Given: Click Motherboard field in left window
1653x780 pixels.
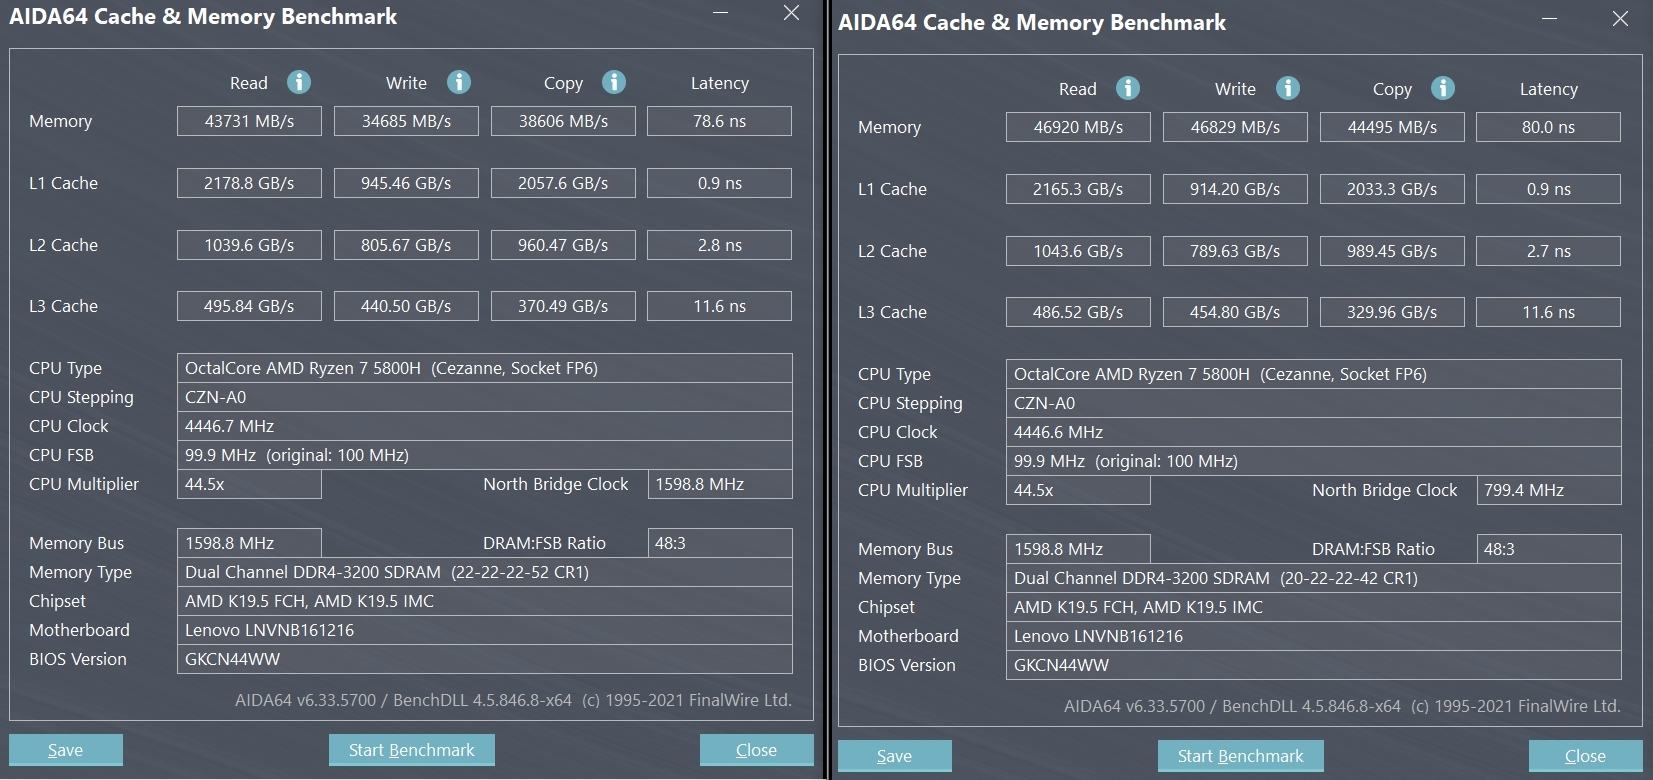Looking at the screenshot, I should point(485,630).
